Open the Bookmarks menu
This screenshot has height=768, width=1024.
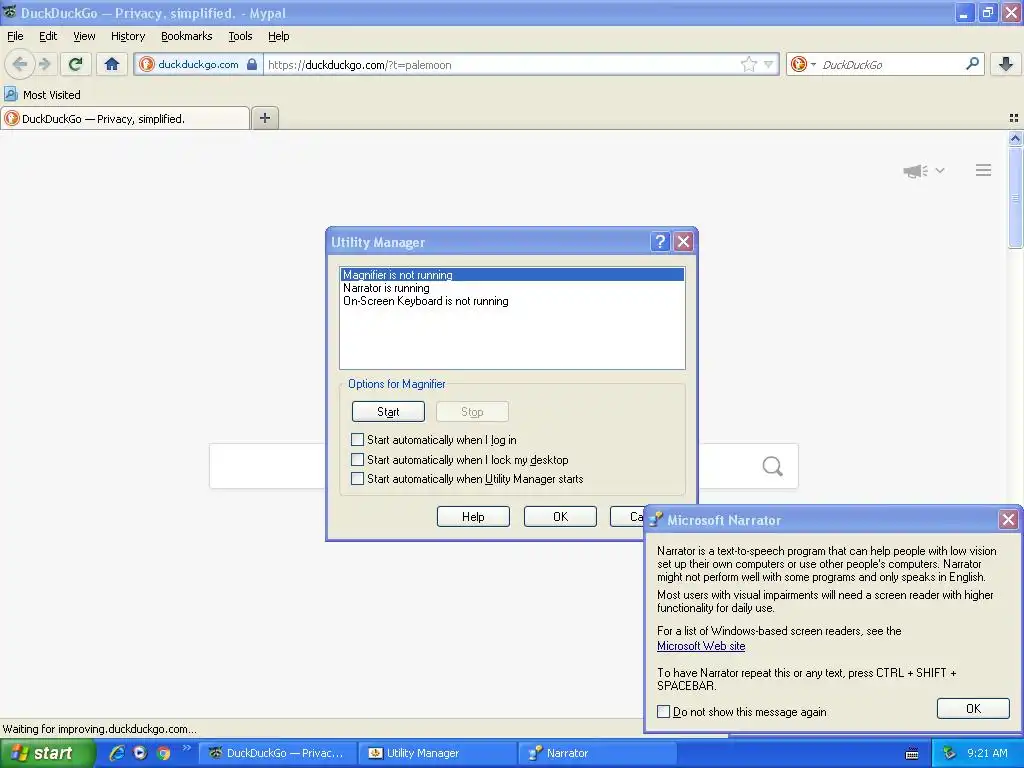click(187, 37)
